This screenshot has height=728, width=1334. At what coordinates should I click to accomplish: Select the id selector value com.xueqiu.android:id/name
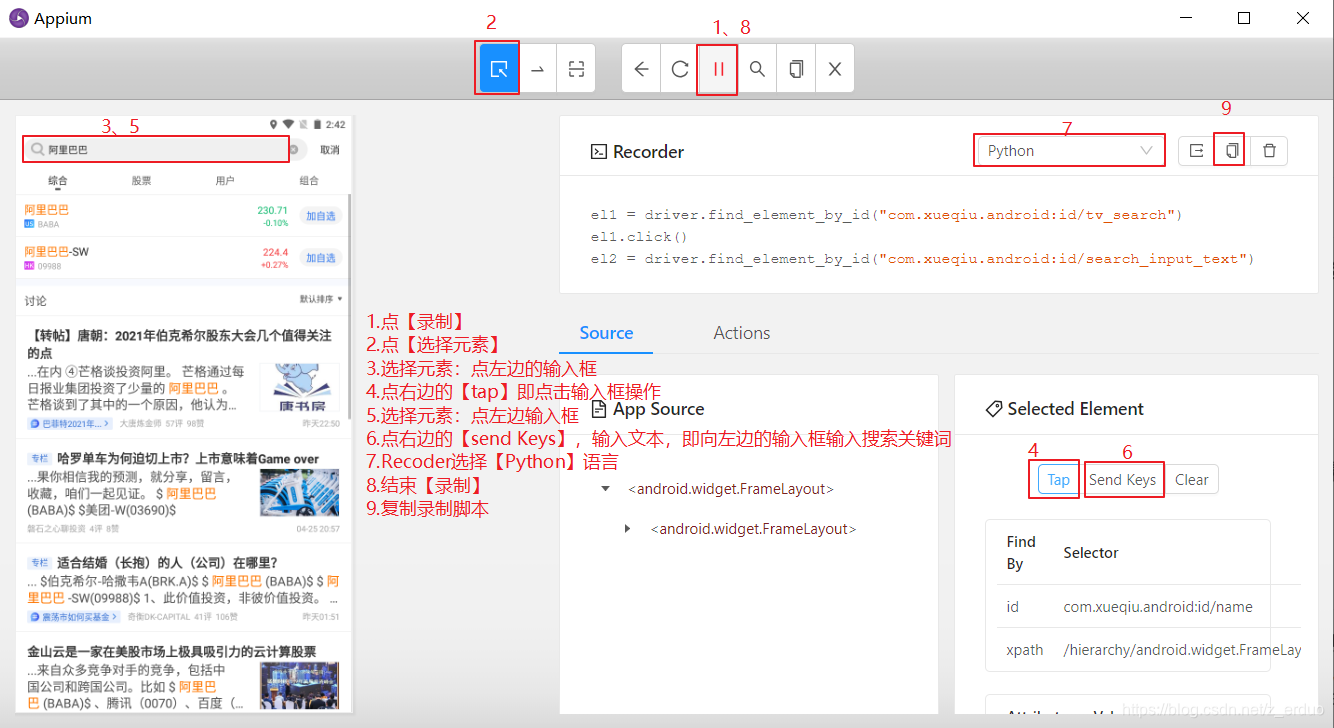pos(1158,606)
